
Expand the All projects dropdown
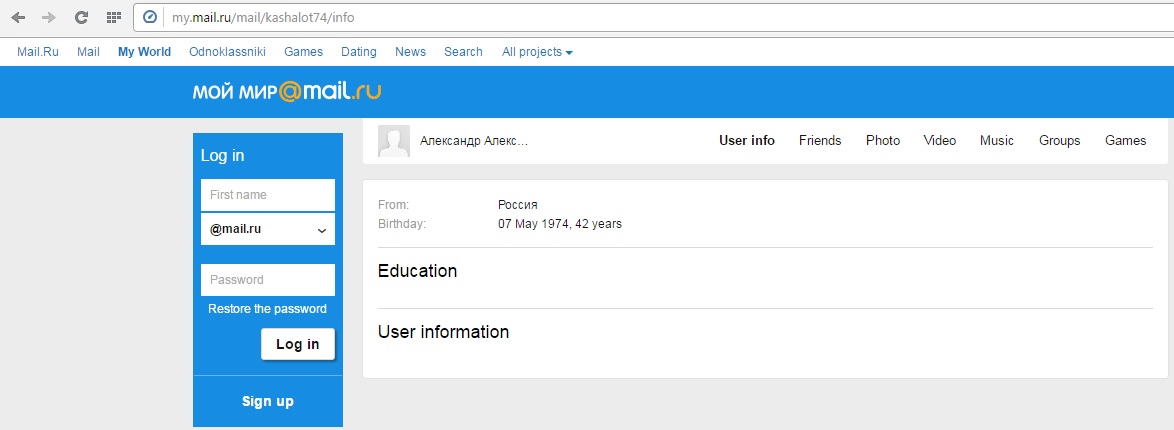click(537, 52)
